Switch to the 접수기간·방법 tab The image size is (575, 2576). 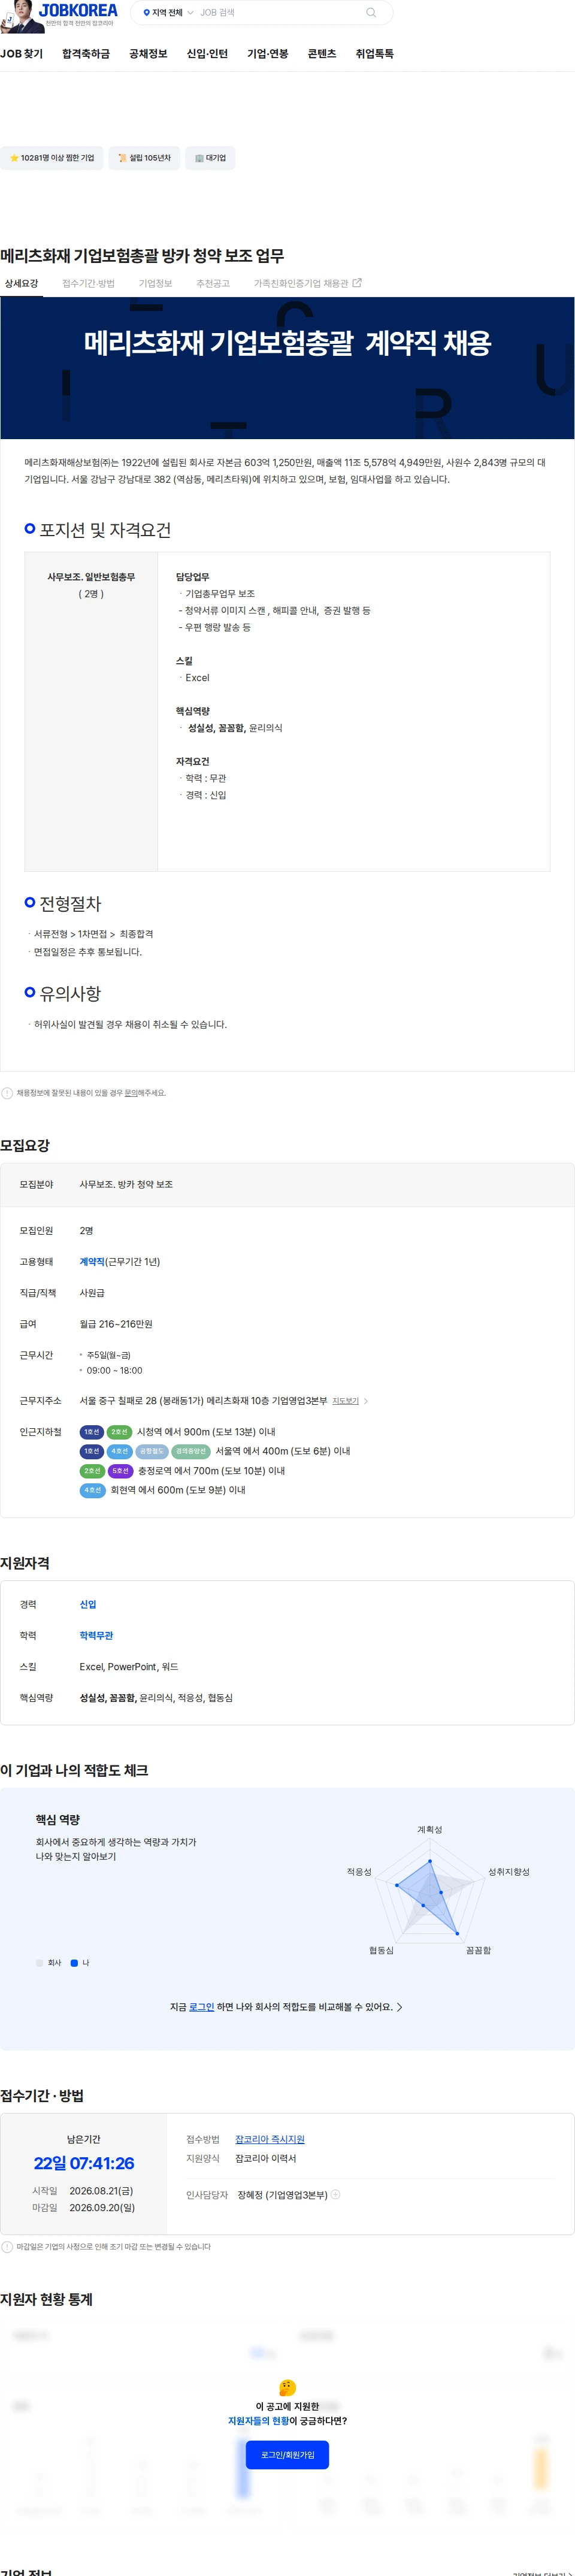(88, 284)
